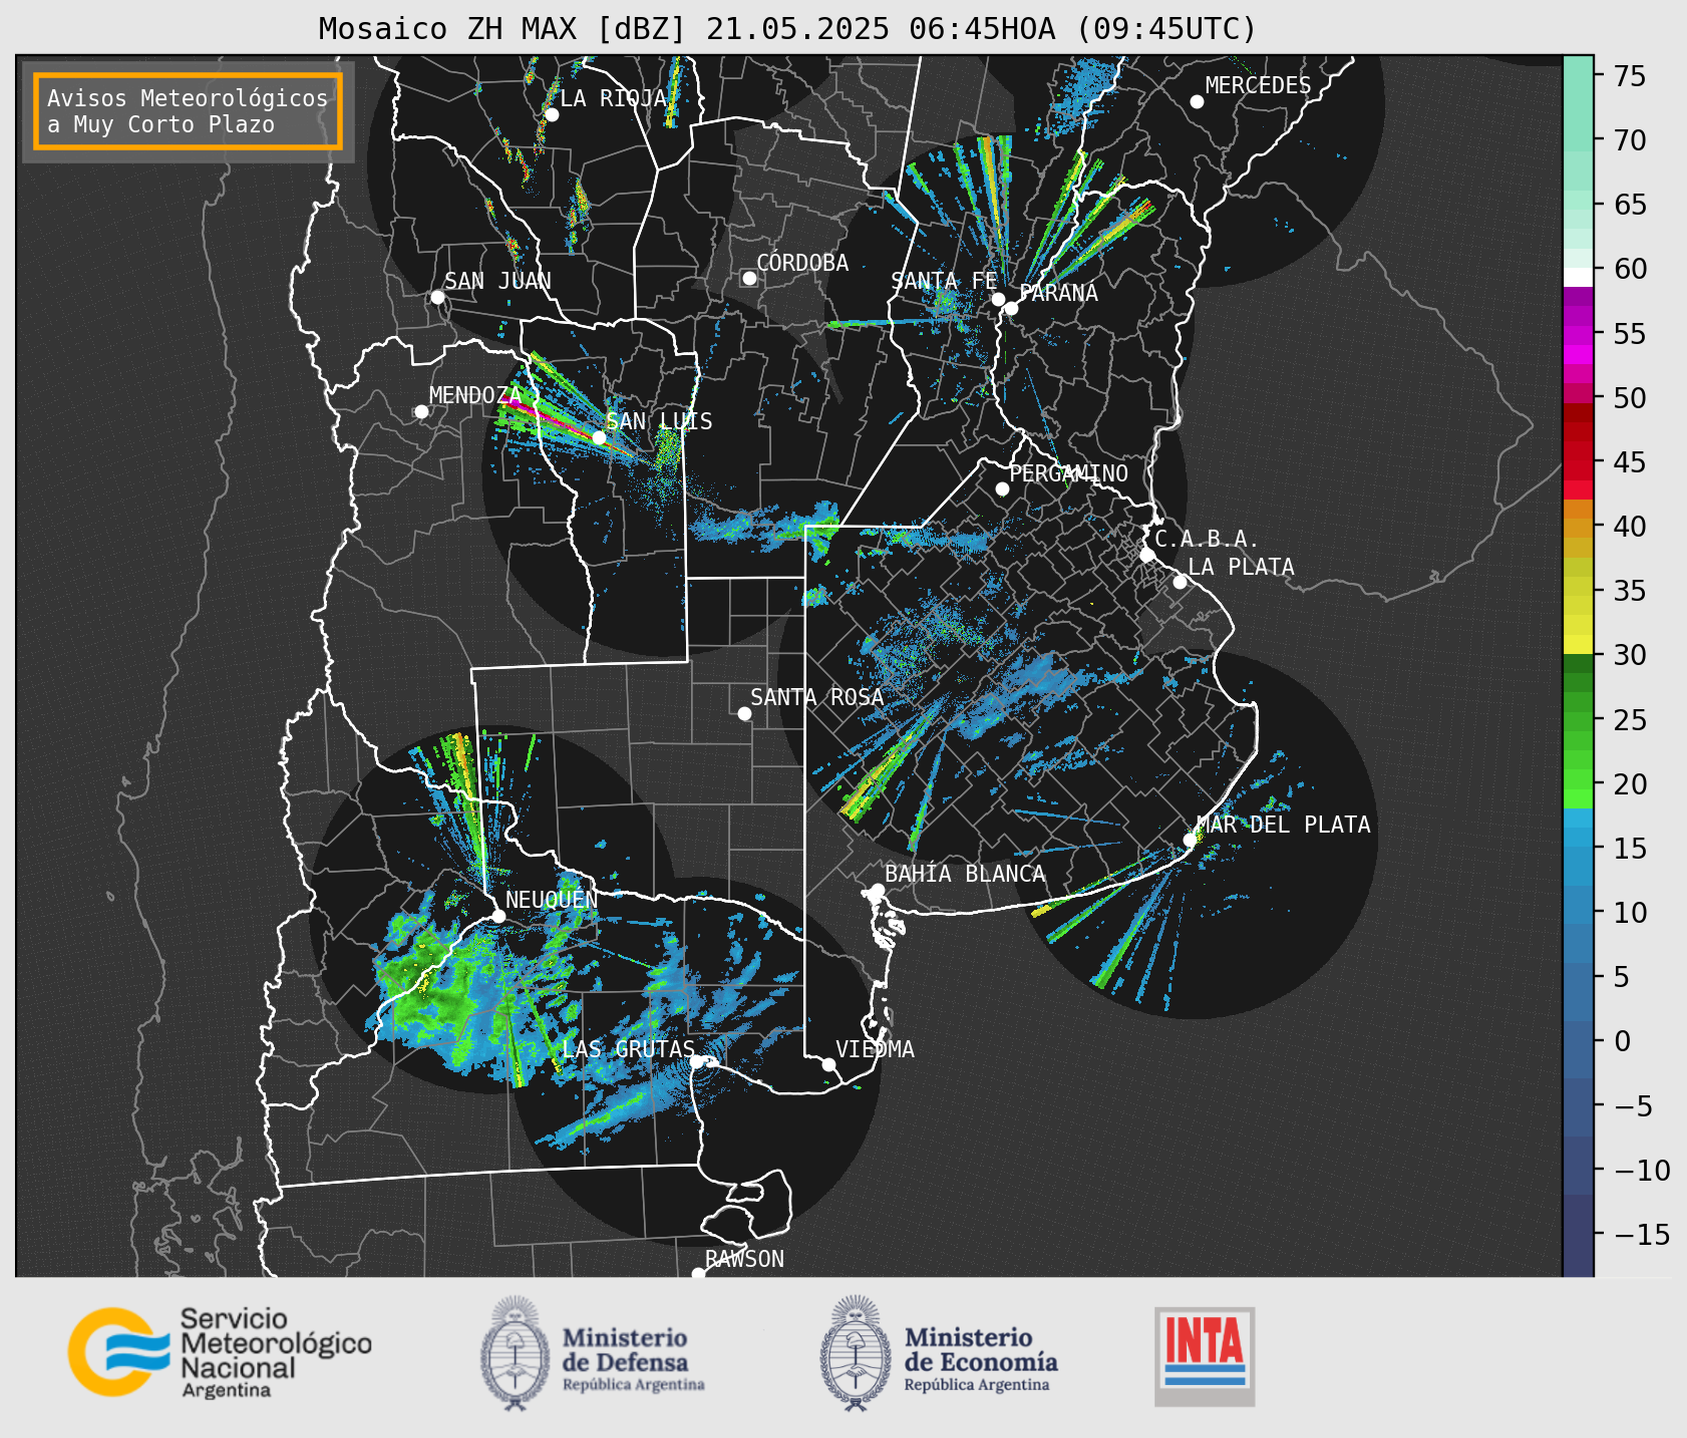Click the CÓRDOBA city marker dot

pos(749,278)
